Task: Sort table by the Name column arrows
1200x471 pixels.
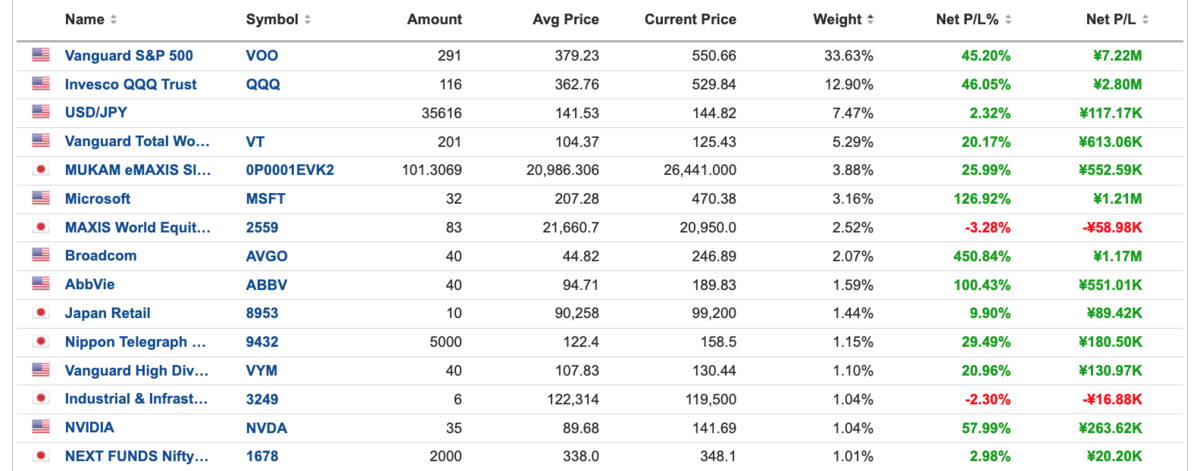Action: click(x=113, y=20)
